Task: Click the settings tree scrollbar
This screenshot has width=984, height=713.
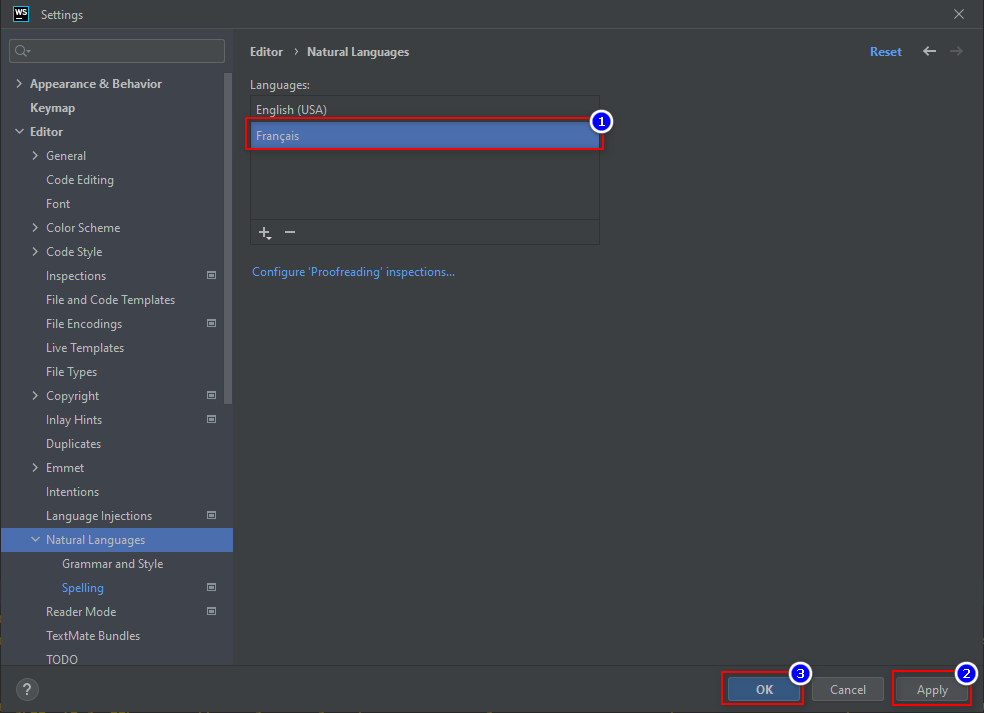Action: [x=228, y=239]
